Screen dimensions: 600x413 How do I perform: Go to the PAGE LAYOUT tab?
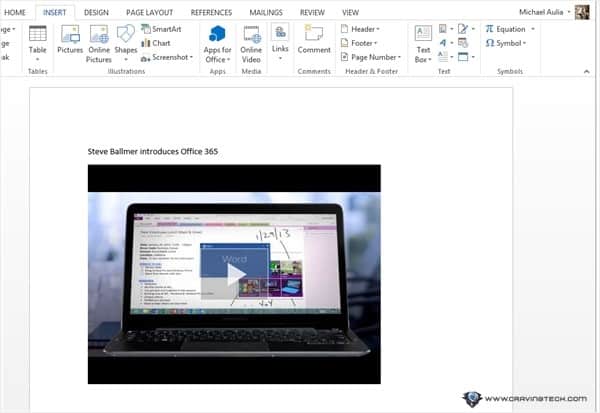(x=150, y=13)
